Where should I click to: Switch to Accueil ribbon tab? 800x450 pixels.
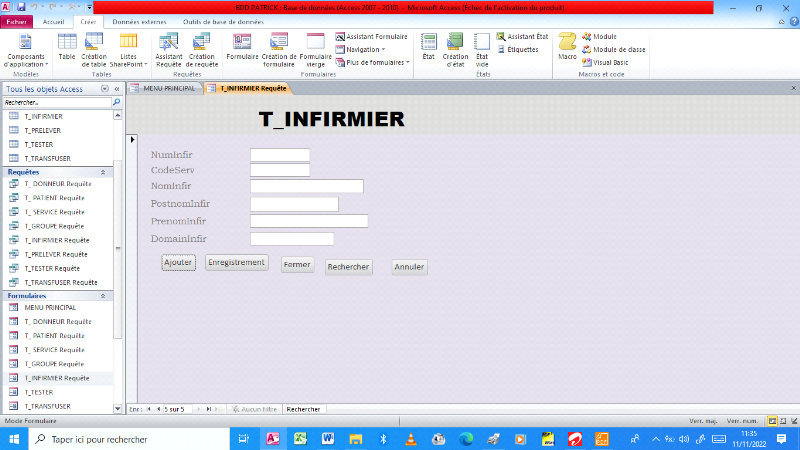[54, 22]
